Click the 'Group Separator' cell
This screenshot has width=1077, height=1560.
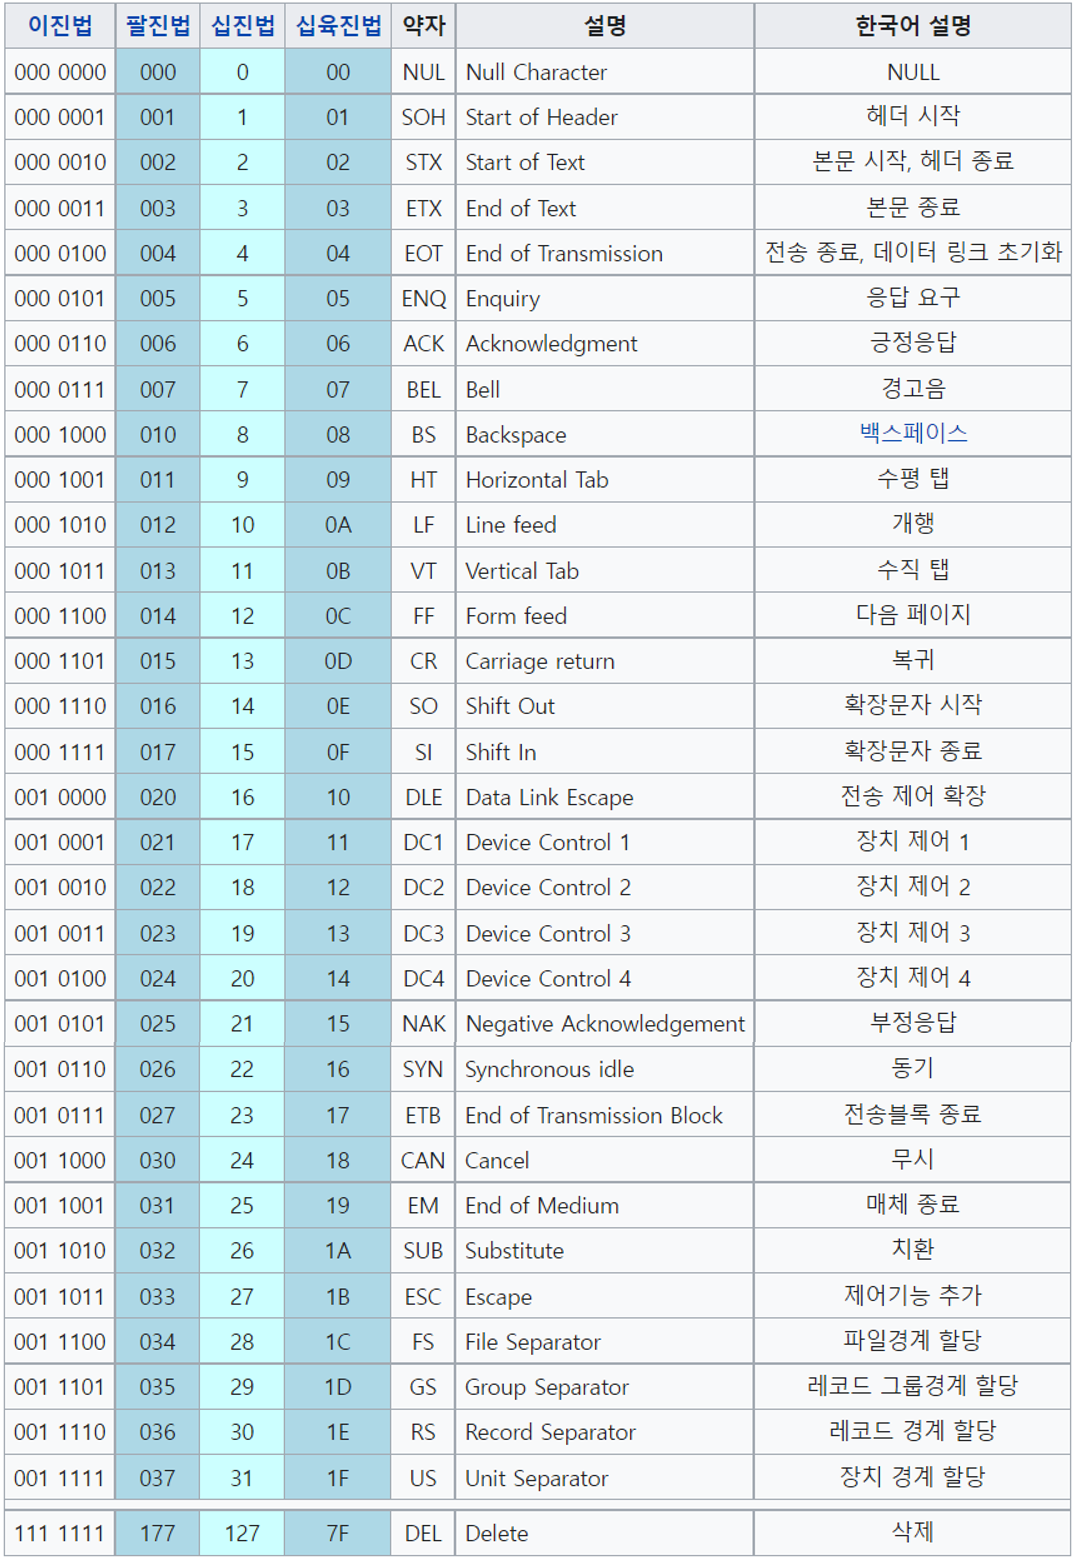(x=605, y=1386)
